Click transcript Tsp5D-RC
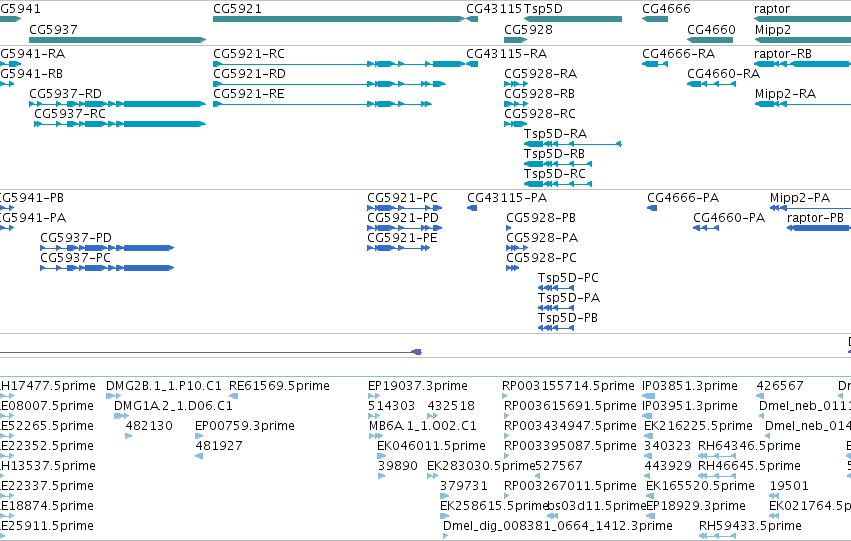The image size is (851, 541). tap(558, 184)
